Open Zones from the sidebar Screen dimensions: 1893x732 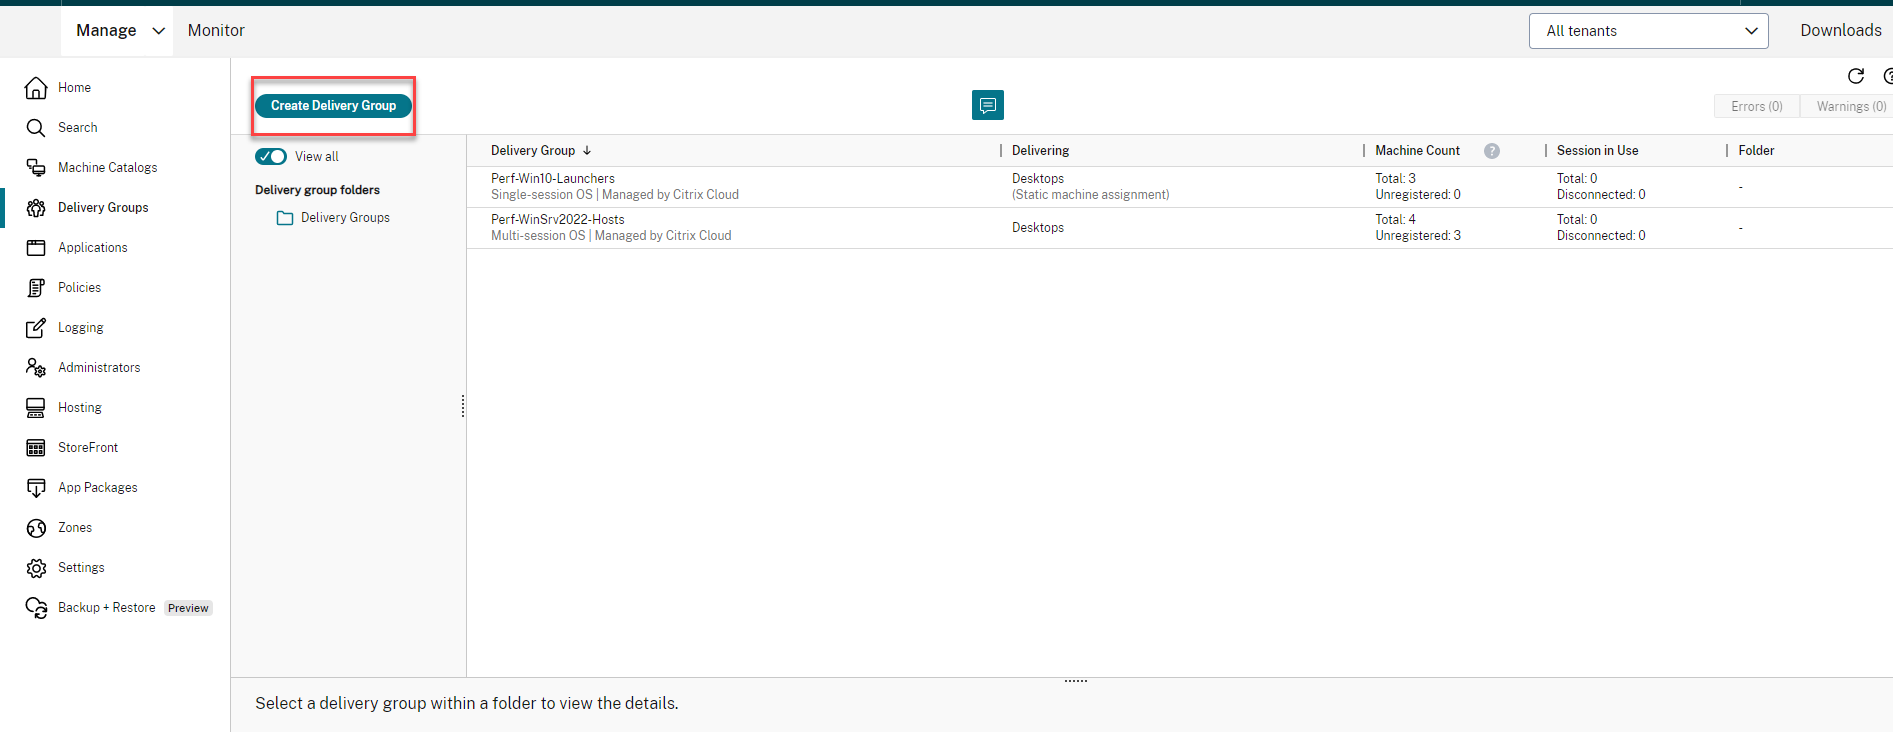point(75,528)
